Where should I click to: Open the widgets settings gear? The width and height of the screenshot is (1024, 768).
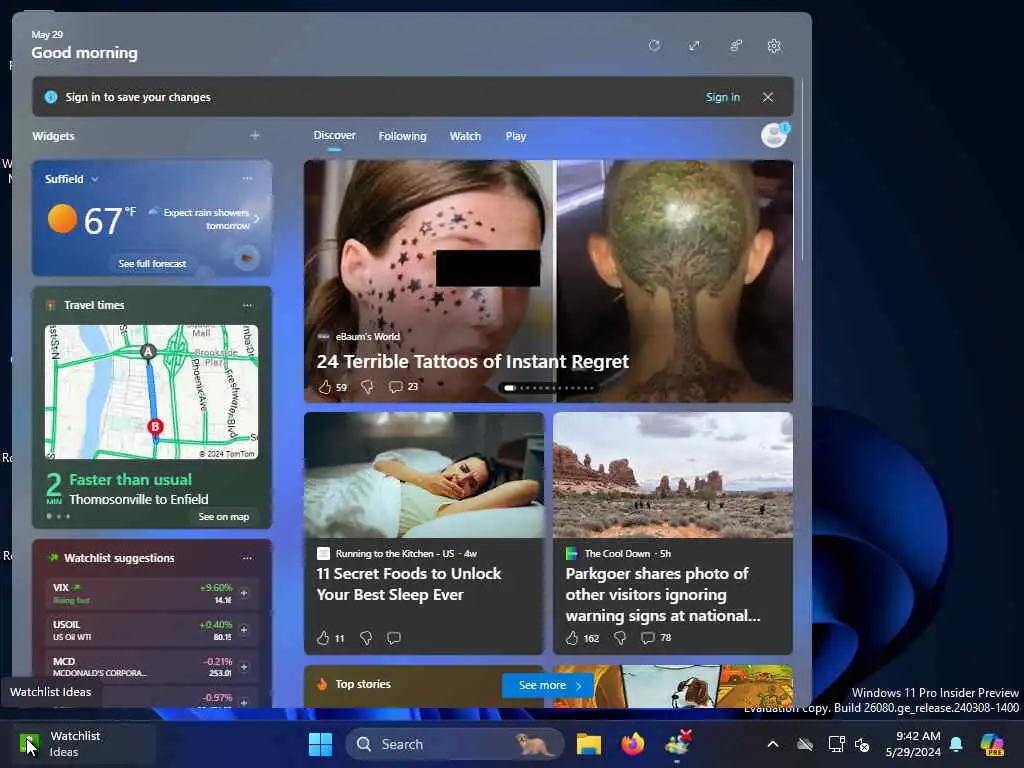tap(774, 46)
